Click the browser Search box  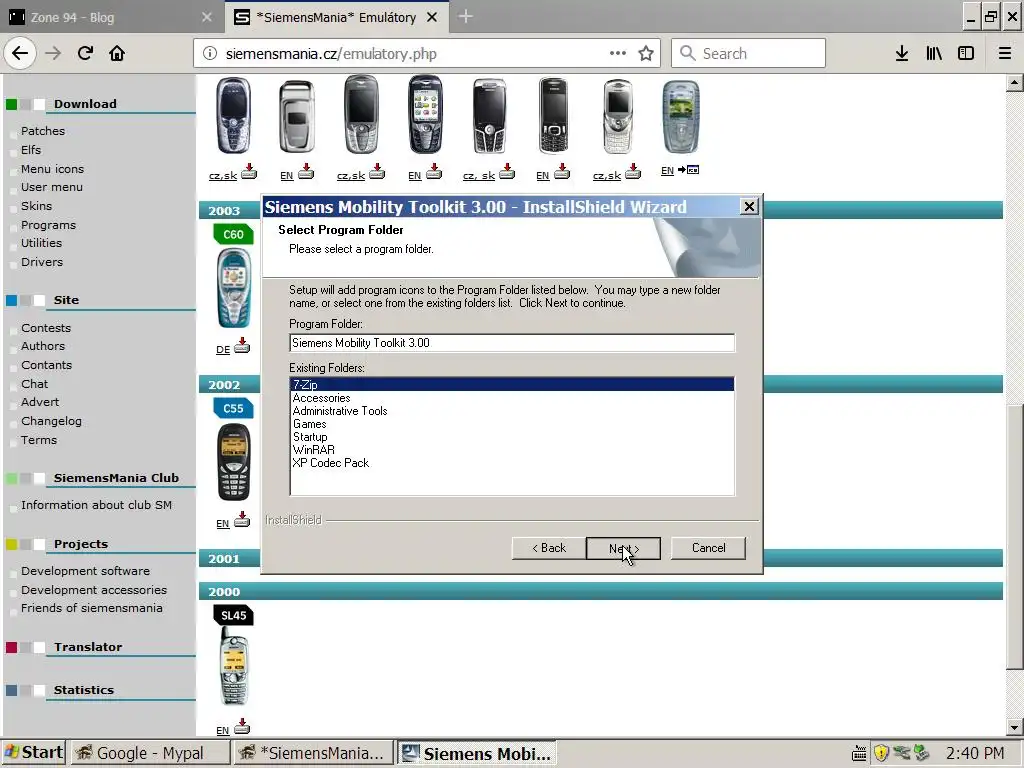(x=748, y=54)
